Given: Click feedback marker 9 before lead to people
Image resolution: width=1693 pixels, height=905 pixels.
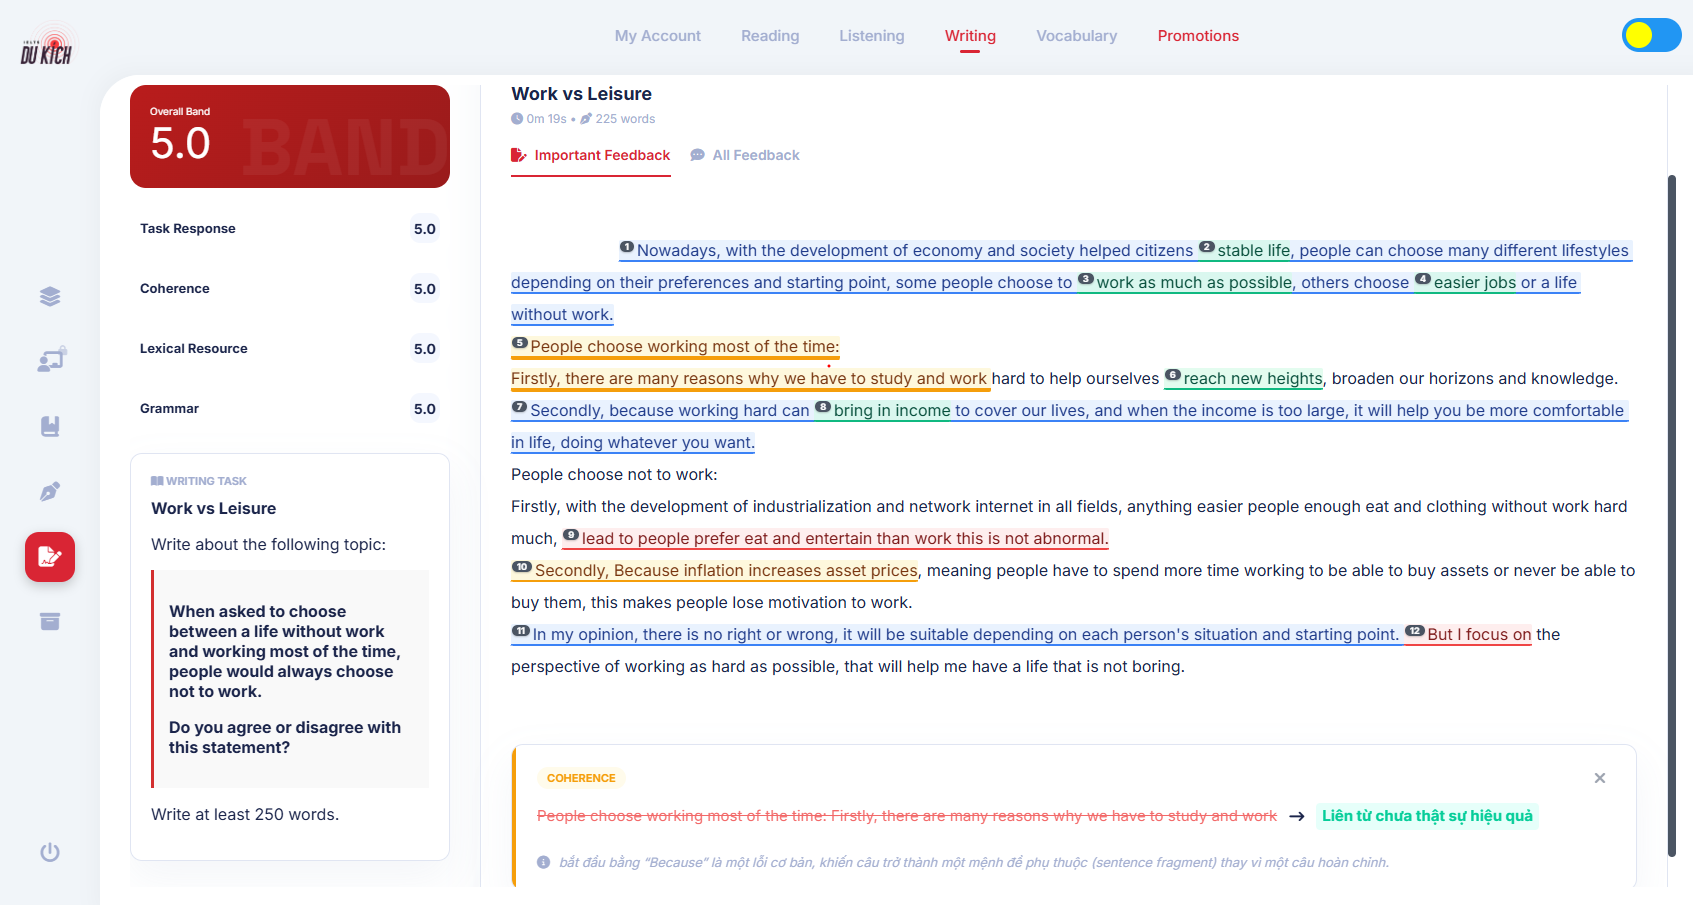Looking at the screenshot, I should click(571, 535).
